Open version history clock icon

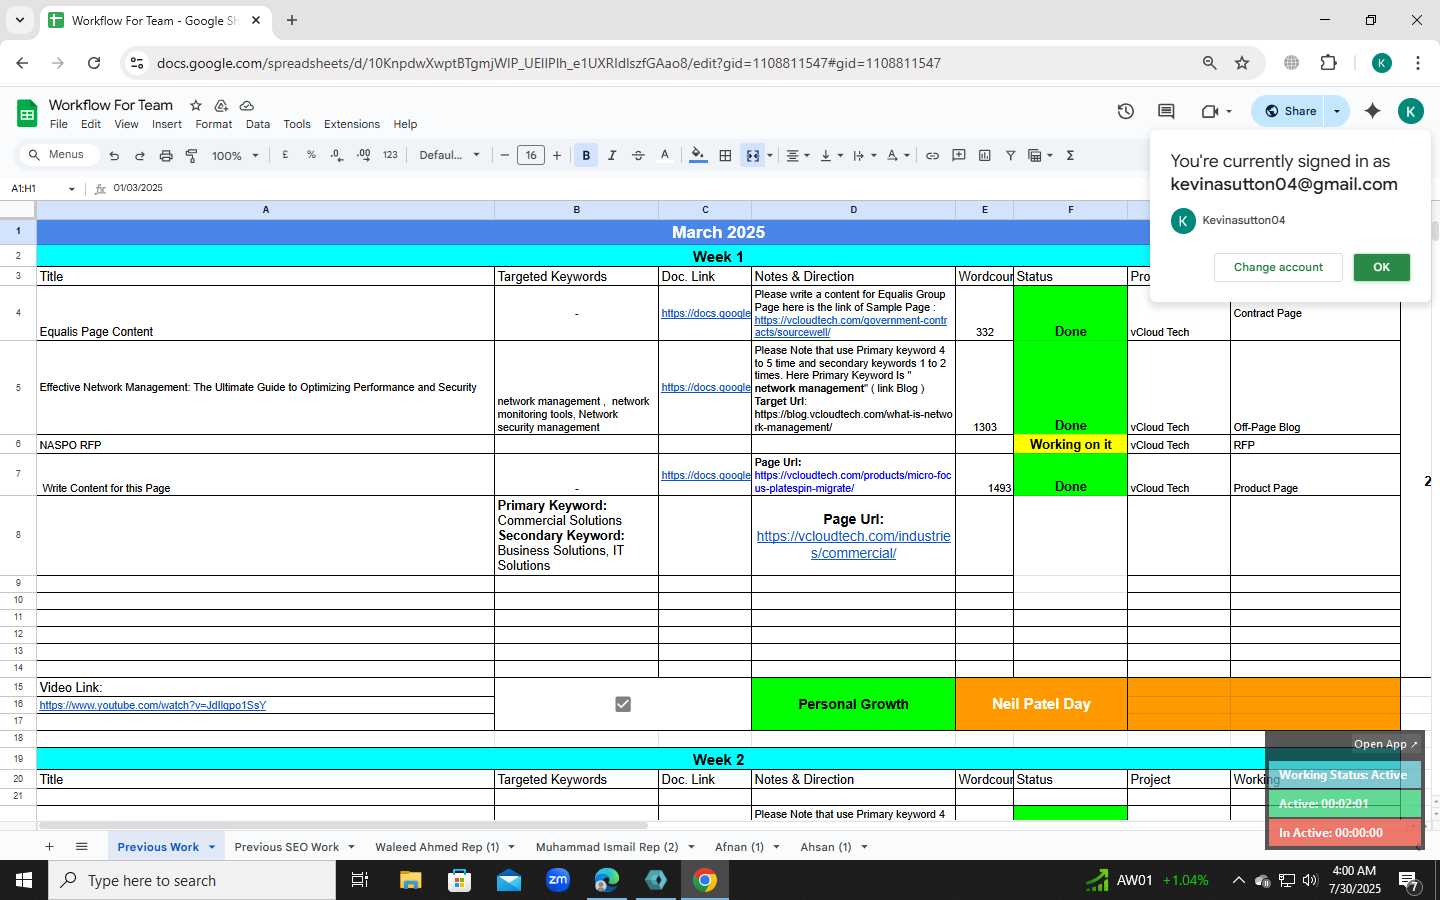coord(1126,111)
